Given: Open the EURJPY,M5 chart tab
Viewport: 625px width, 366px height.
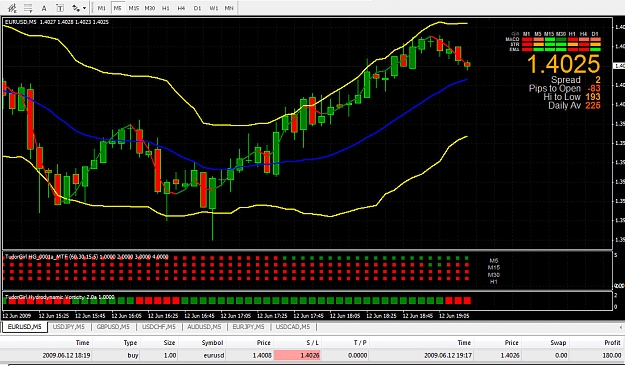Looking at the screenshot, I should point(248,327).
